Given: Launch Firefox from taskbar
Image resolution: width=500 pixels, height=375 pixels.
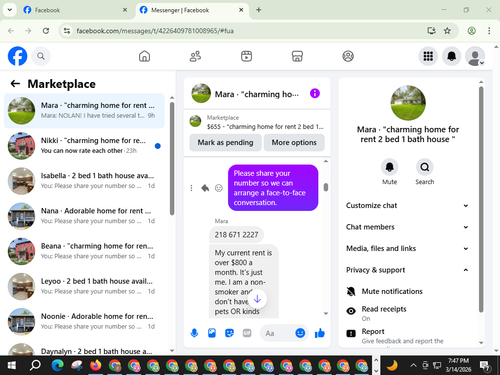Looking at the screenshot, I should 96,365.
